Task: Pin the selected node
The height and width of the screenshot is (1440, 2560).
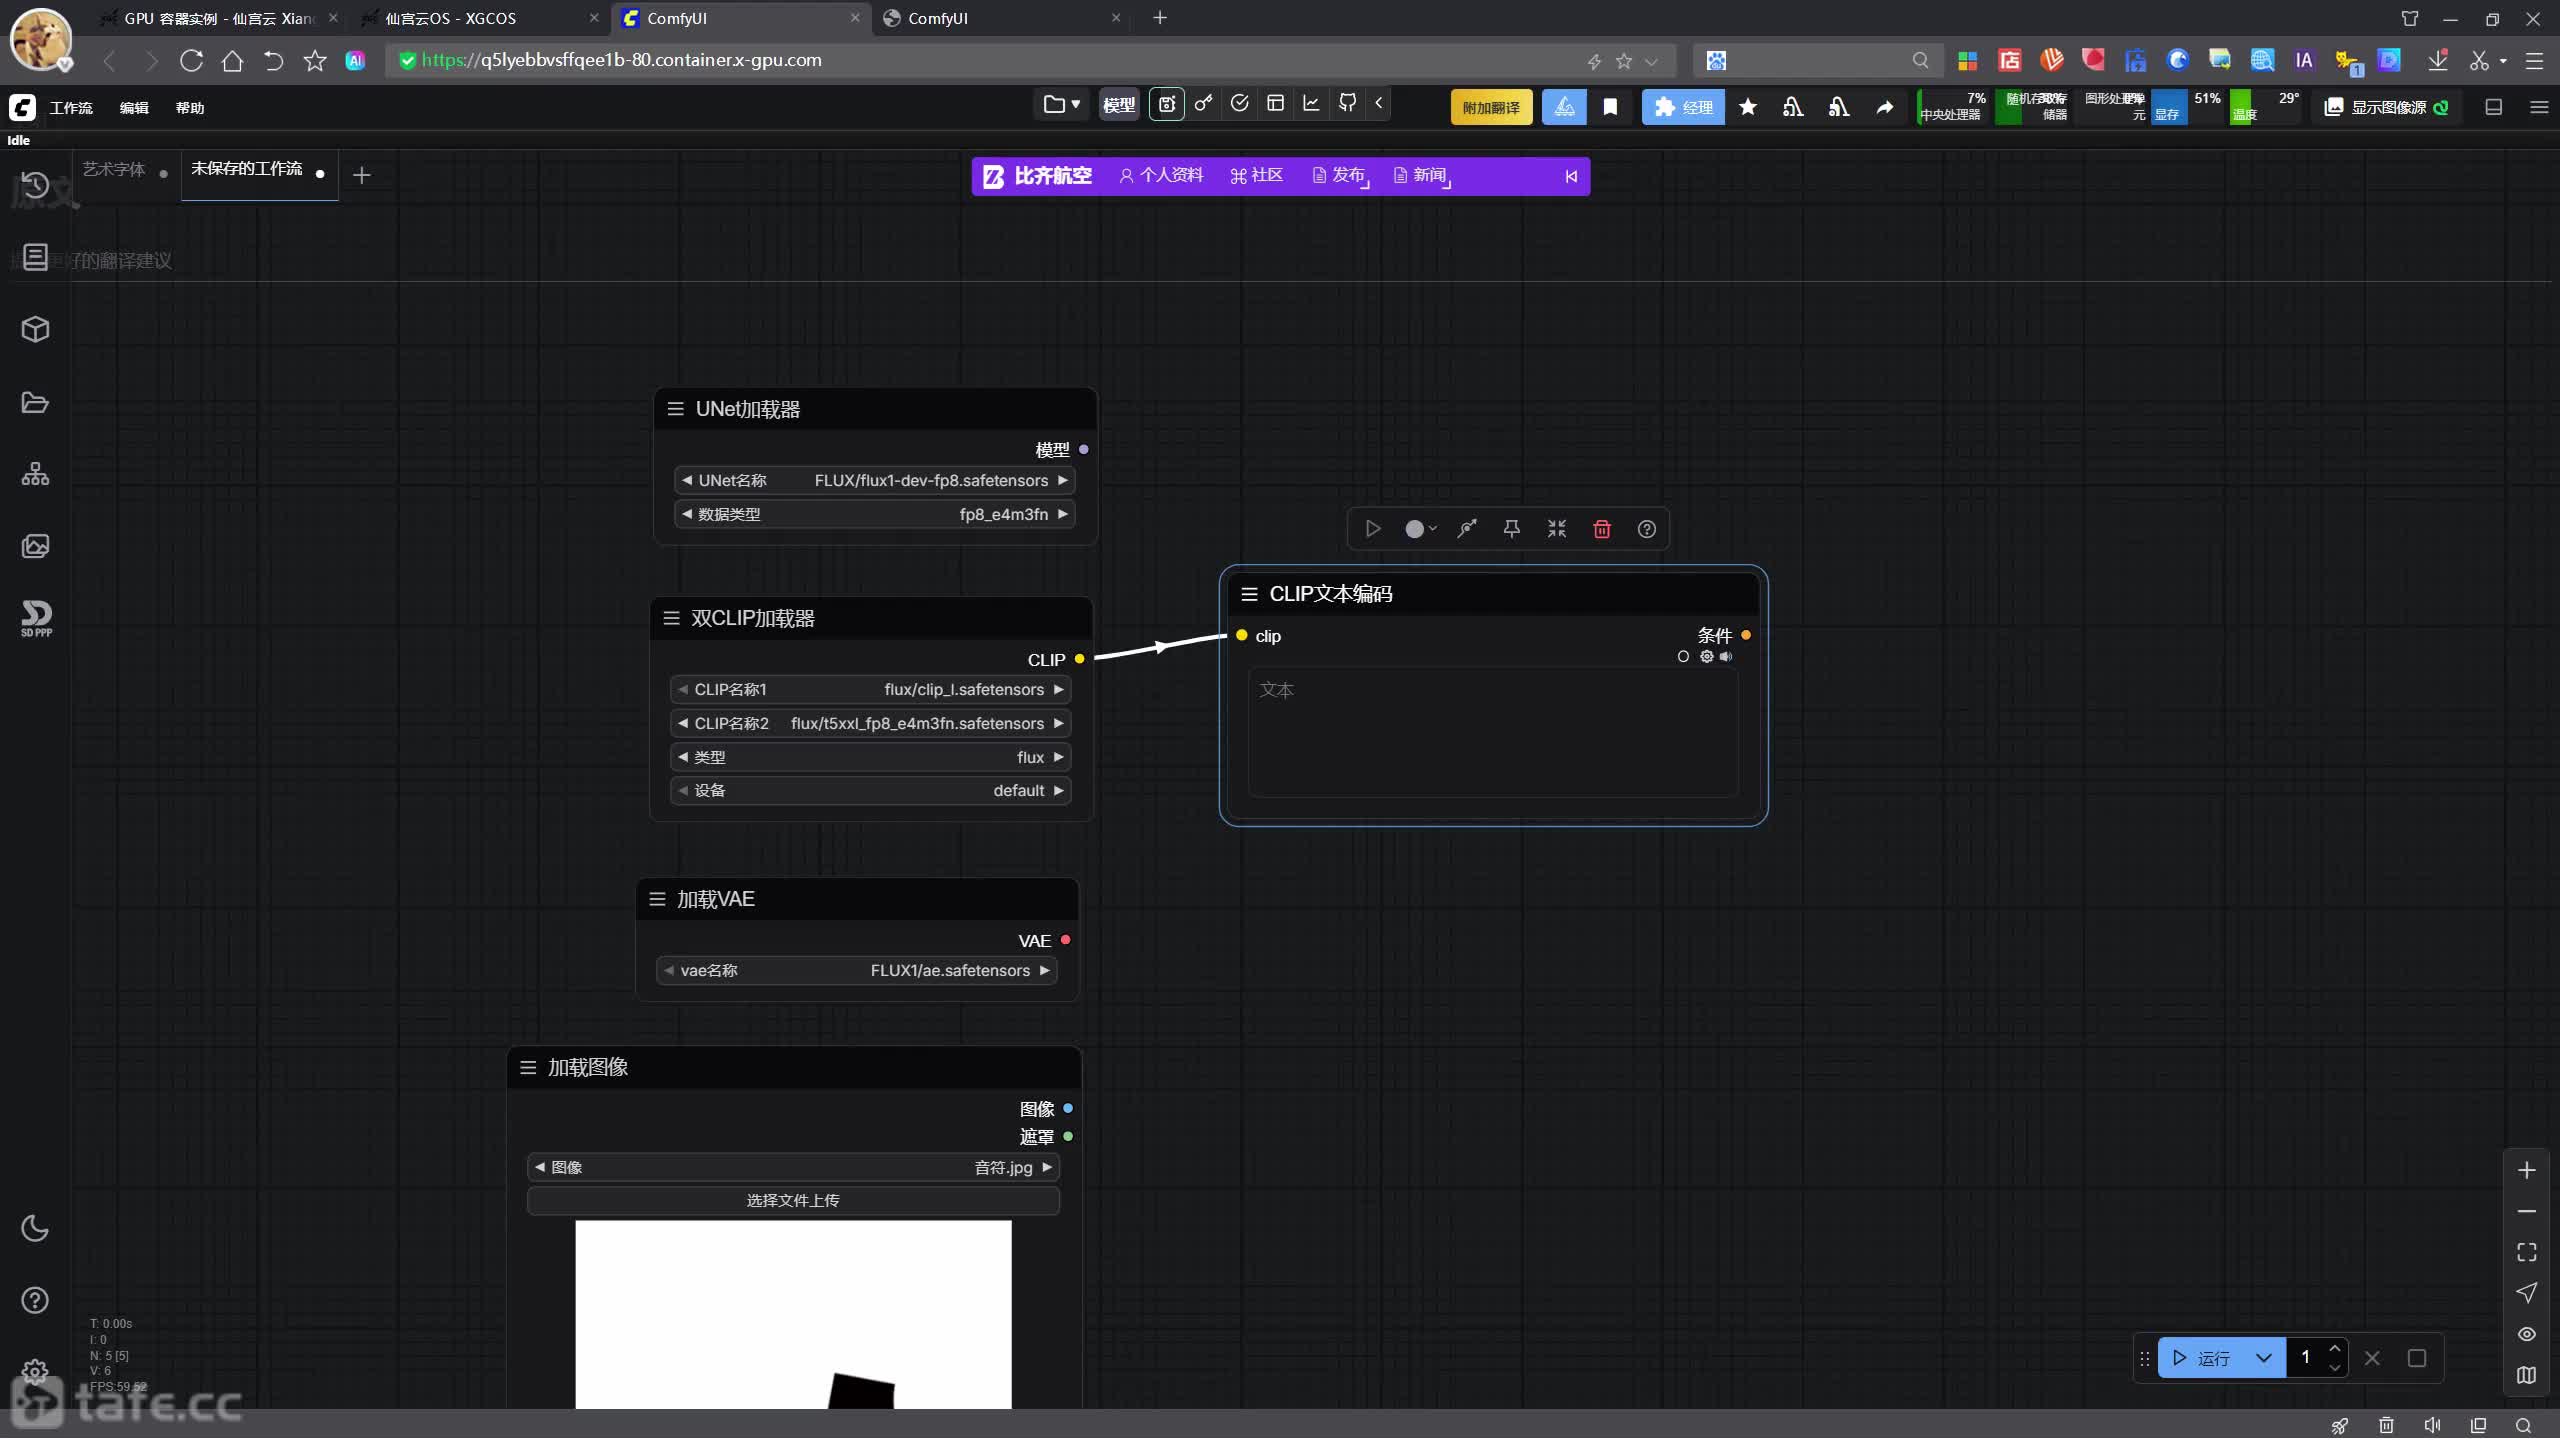Action: click(1512, 529)
